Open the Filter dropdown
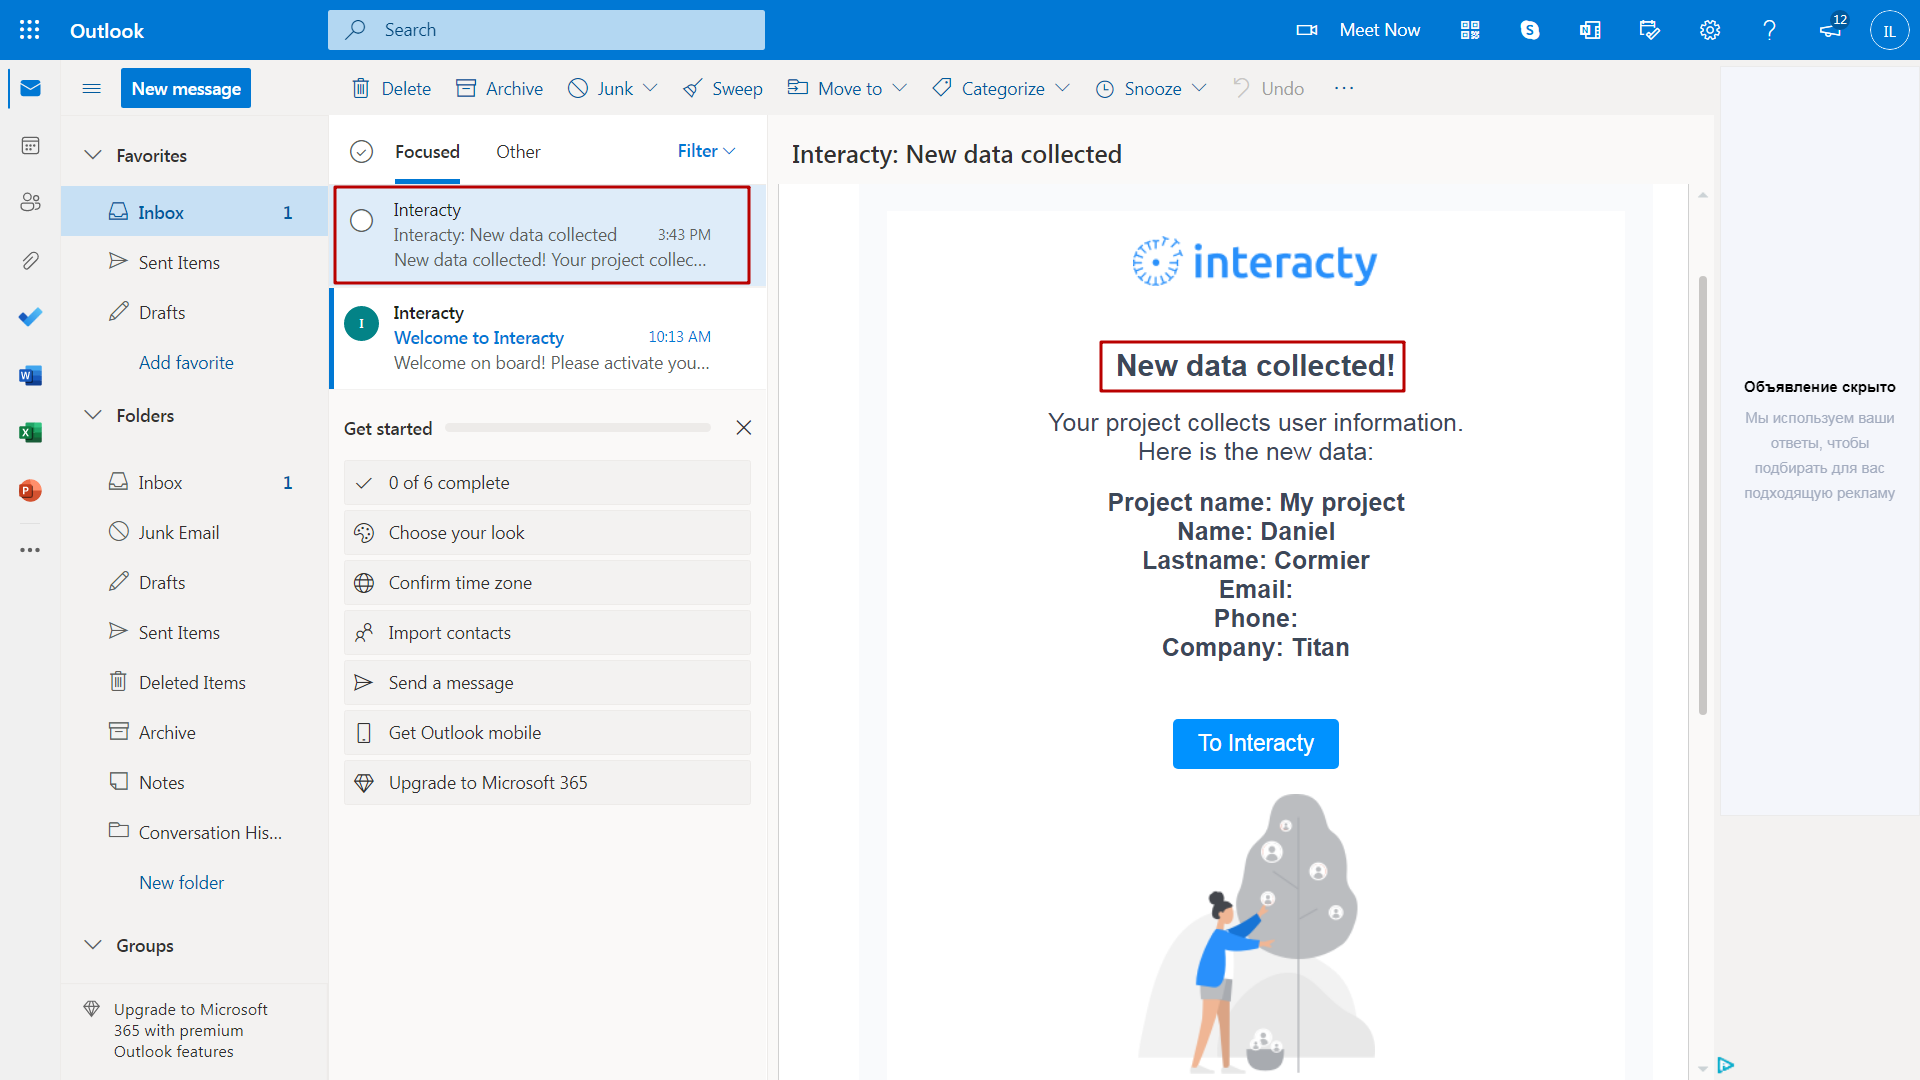This screenshot has height=1080, width=1920. coord(706,151)
